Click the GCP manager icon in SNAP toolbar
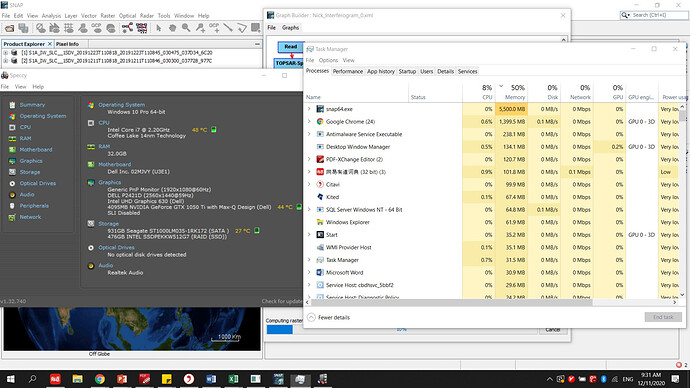 click(x=97, y=28)
